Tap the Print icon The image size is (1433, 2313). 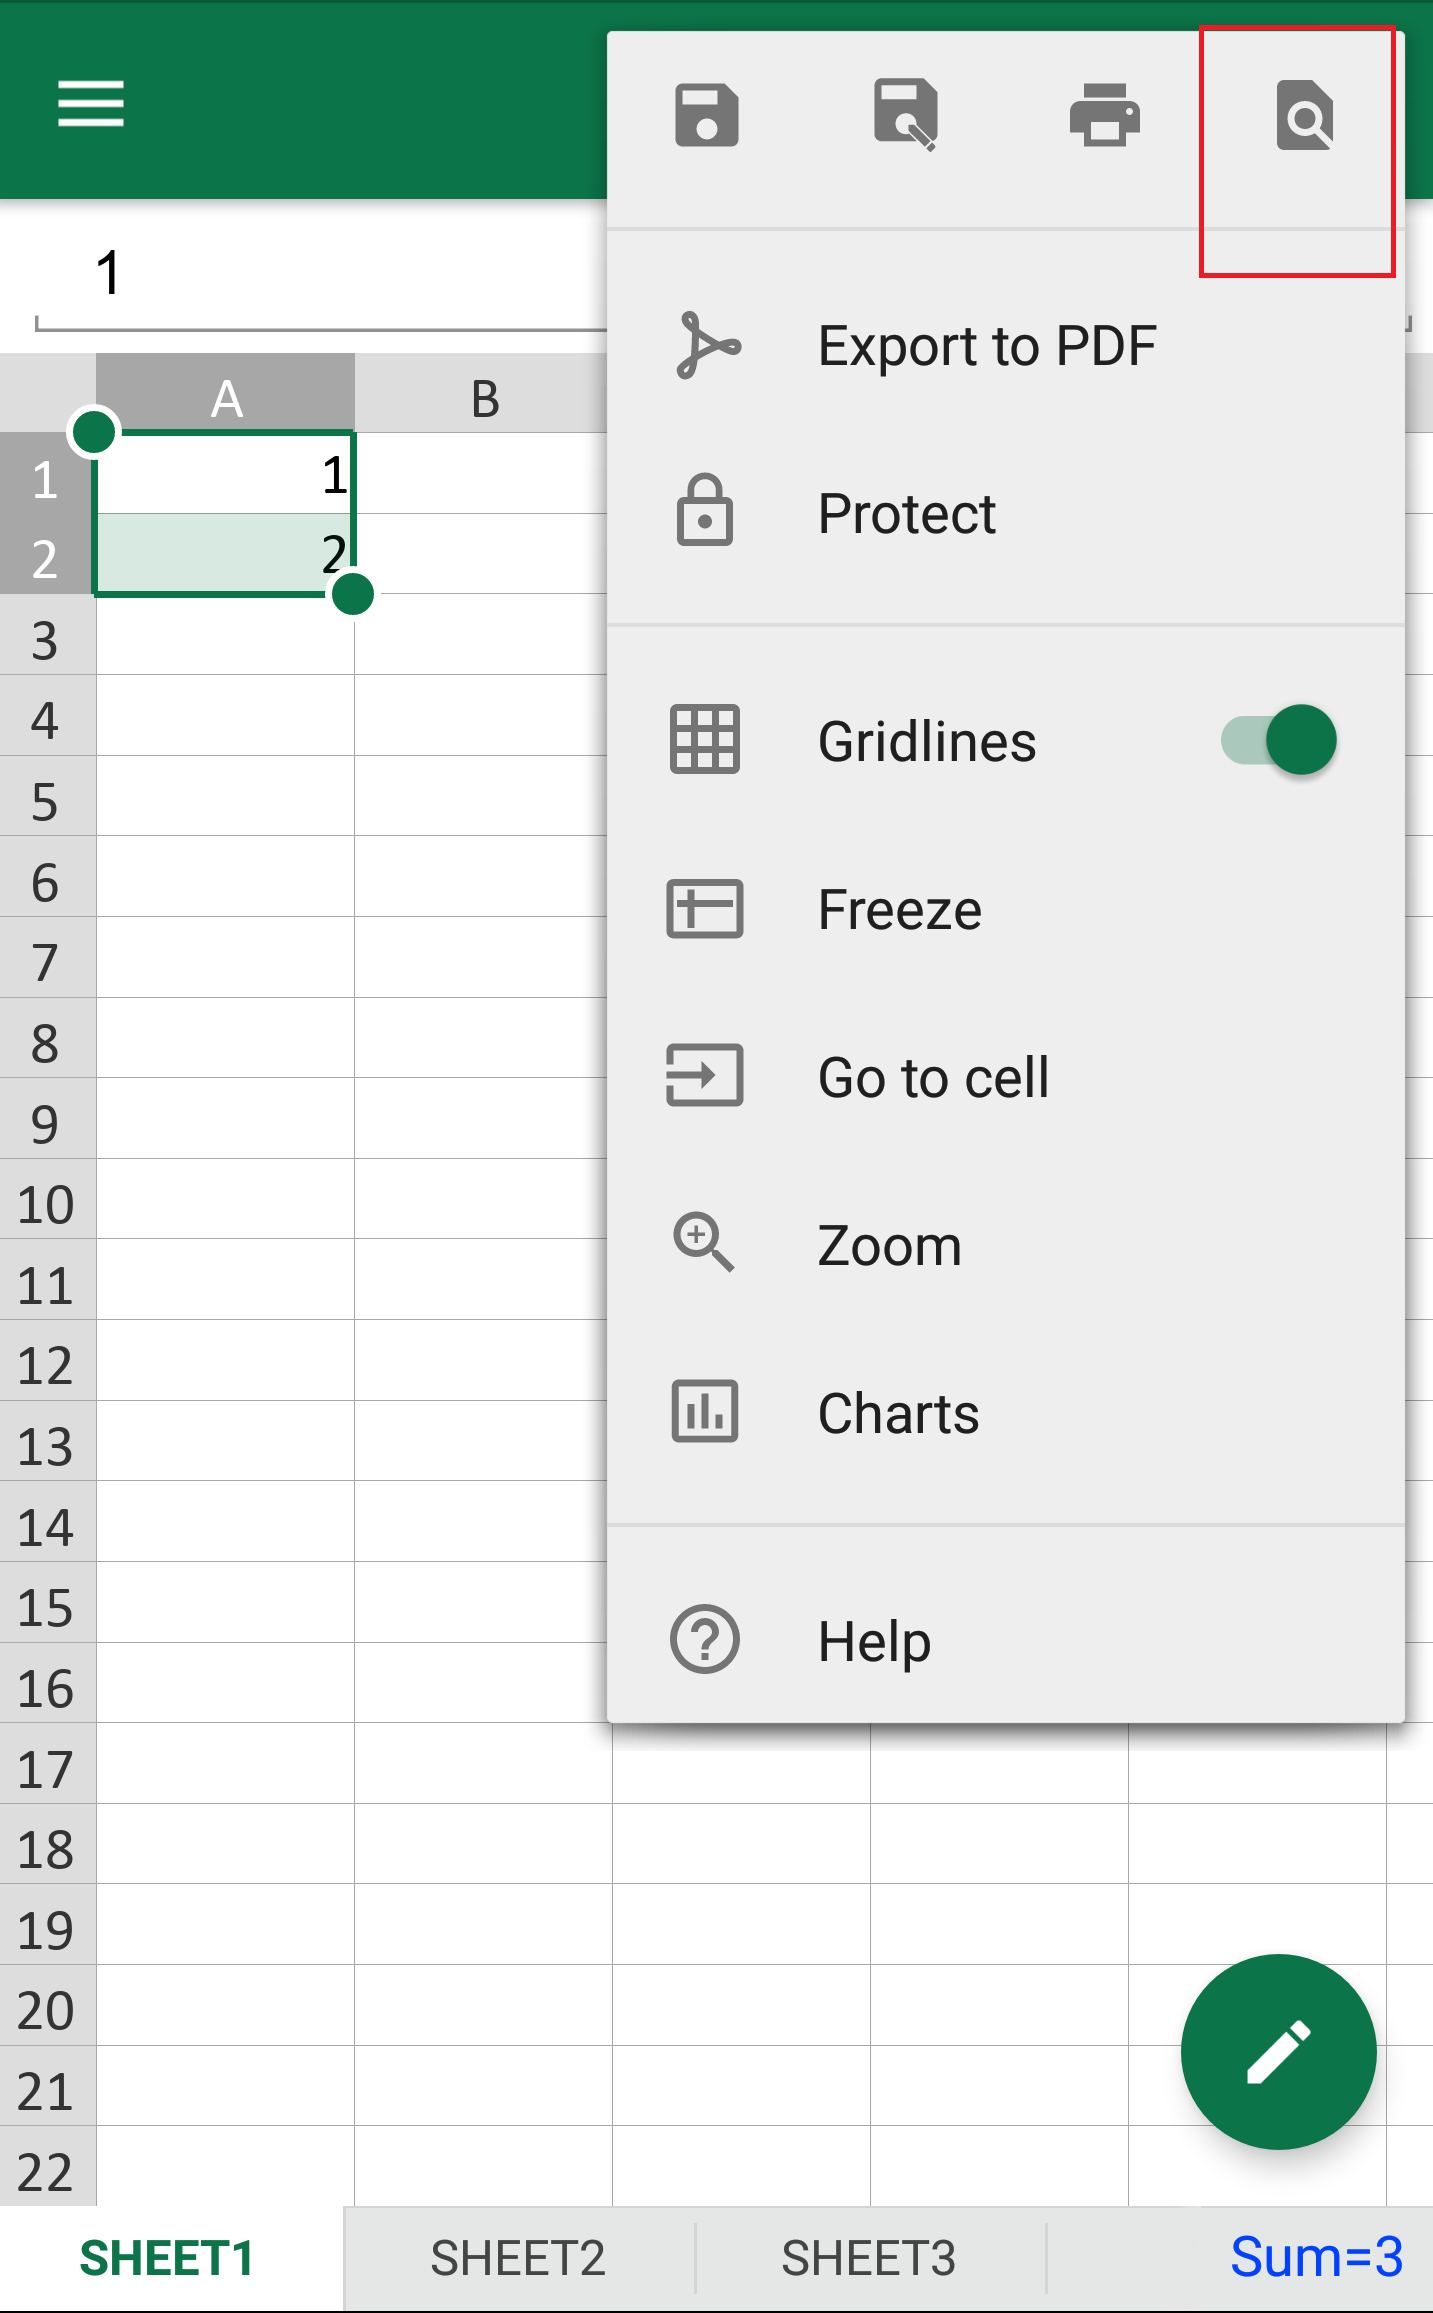click(1105, 115)
